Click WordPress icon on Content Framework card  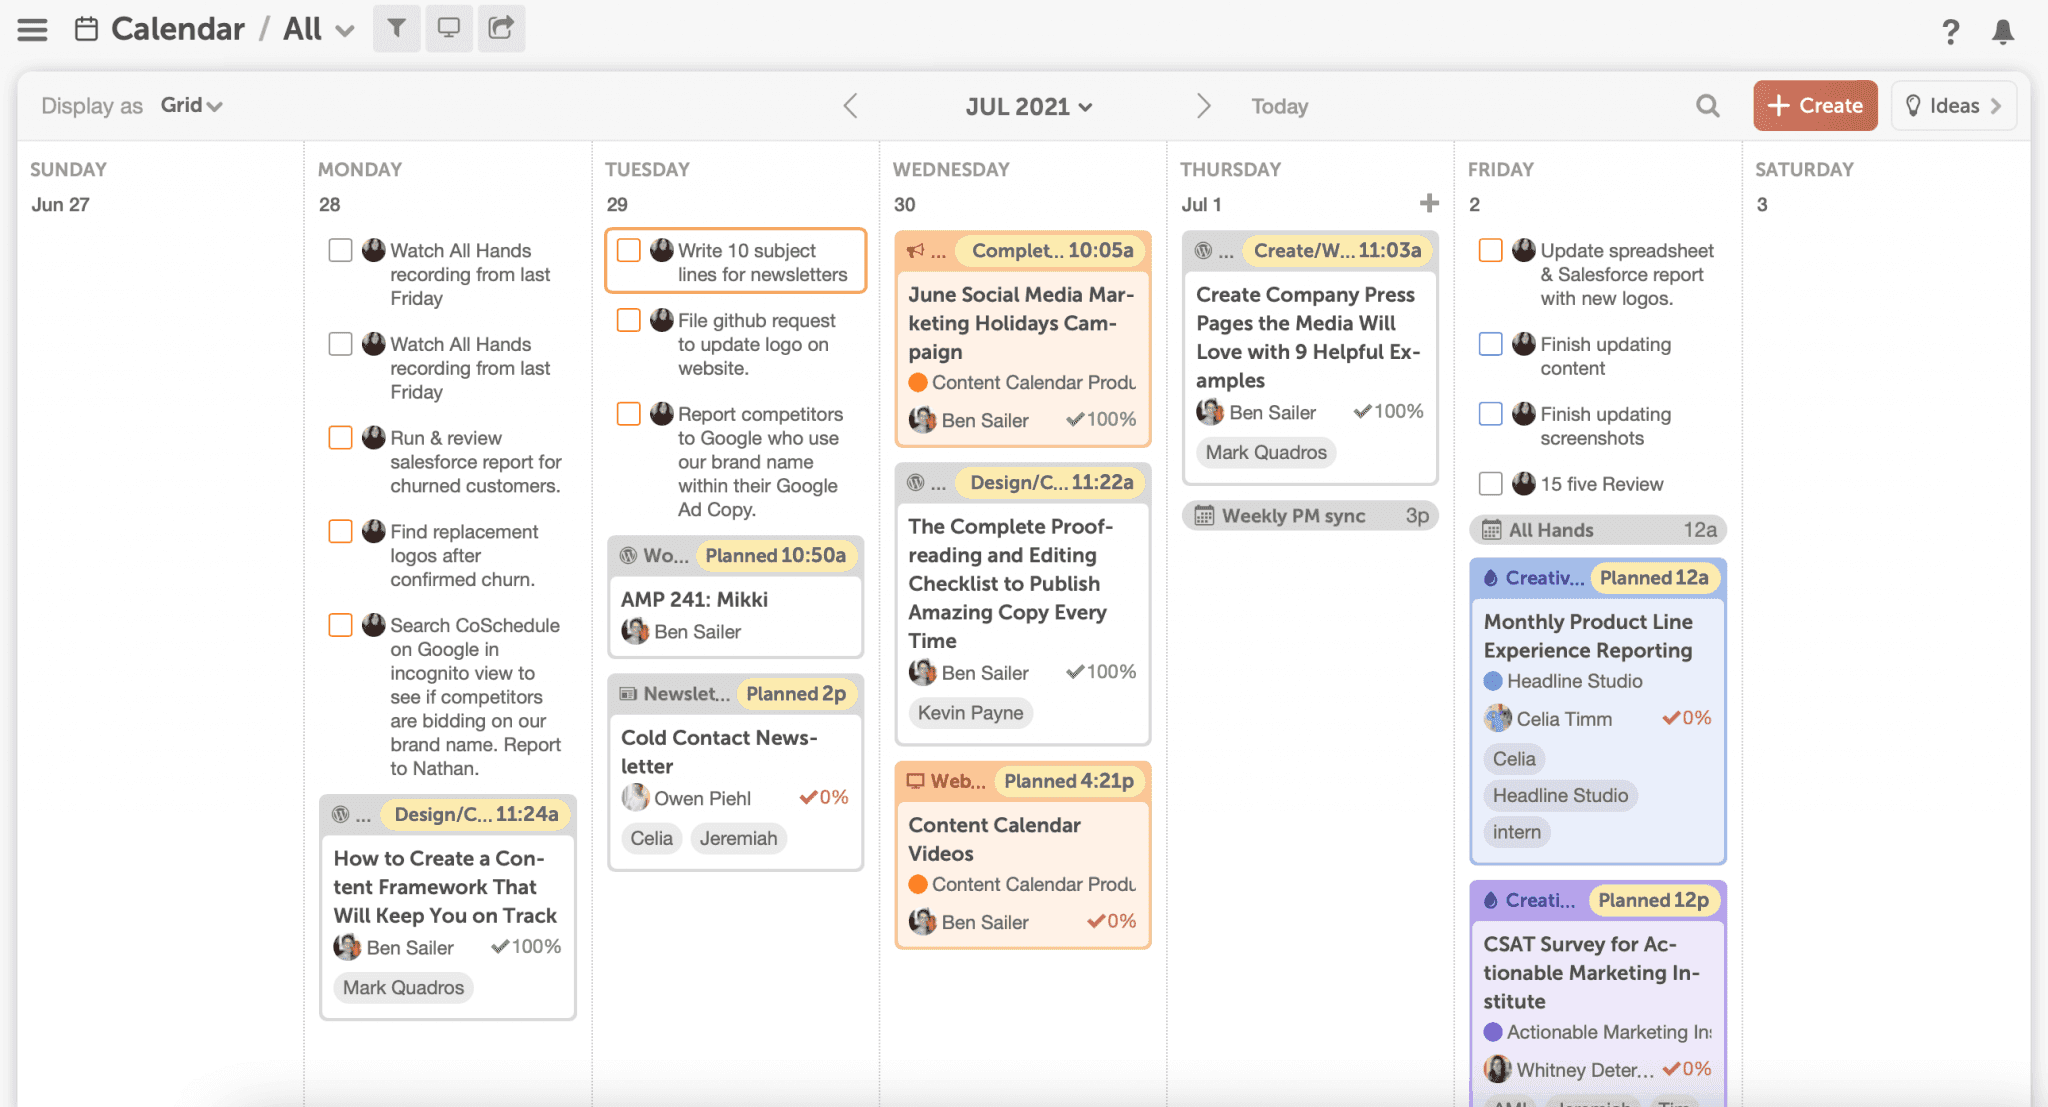341,815
